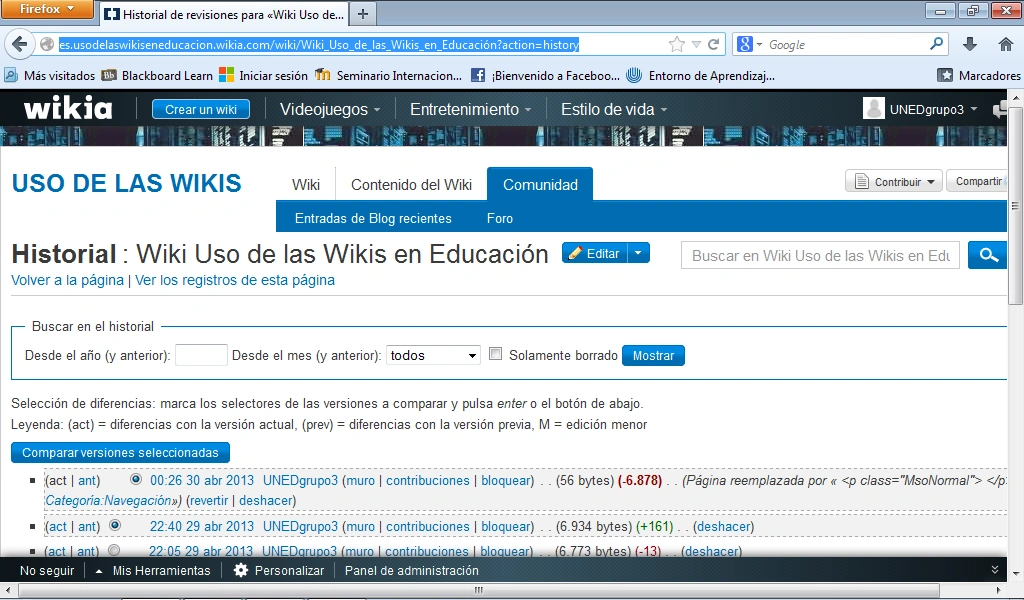1024x600 pixels.
Task: Open the Firefox menu button
Action: [x=45, y=9]
